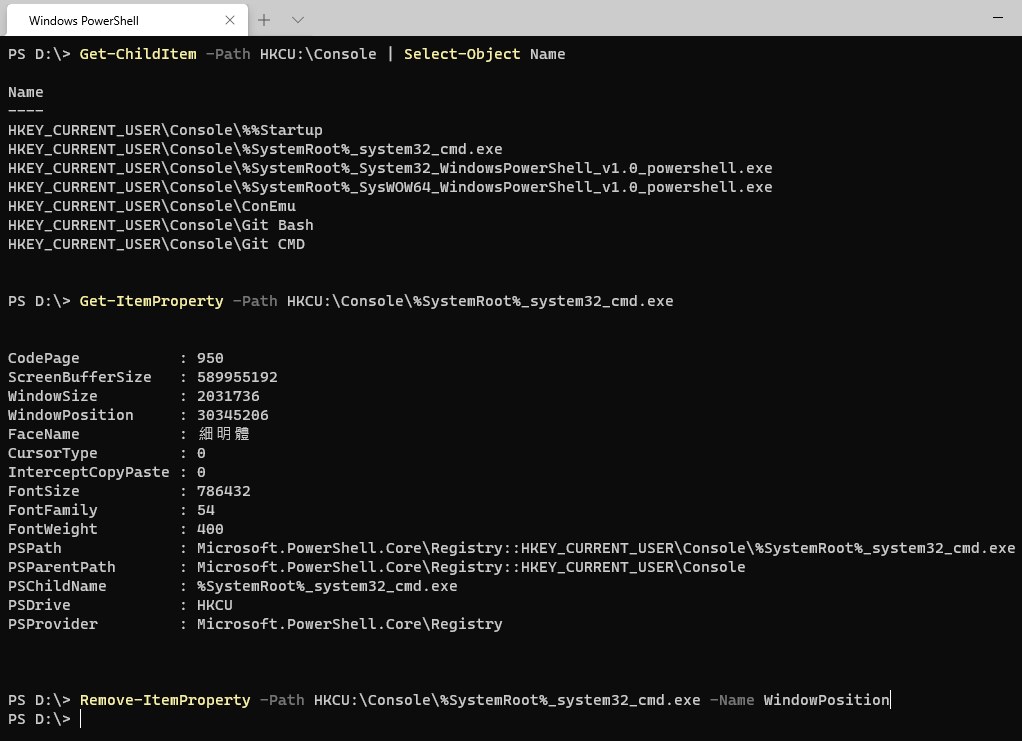Open a new tab with plus button
Viewport: 1022px width, 741px height.
tap(264, 20)
